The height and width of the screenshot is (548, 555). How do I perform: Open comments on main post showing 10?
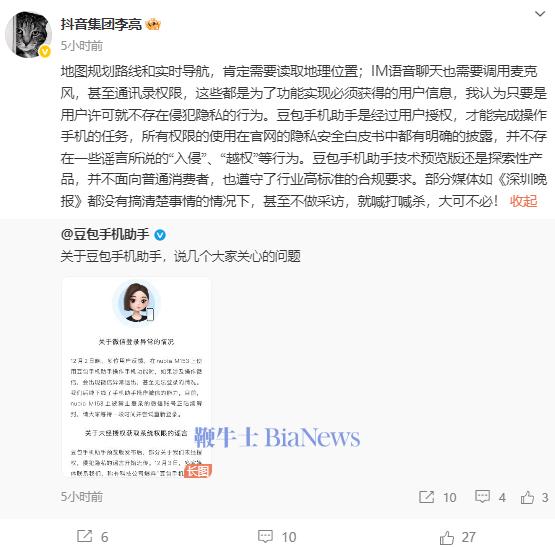click(277, 537)
